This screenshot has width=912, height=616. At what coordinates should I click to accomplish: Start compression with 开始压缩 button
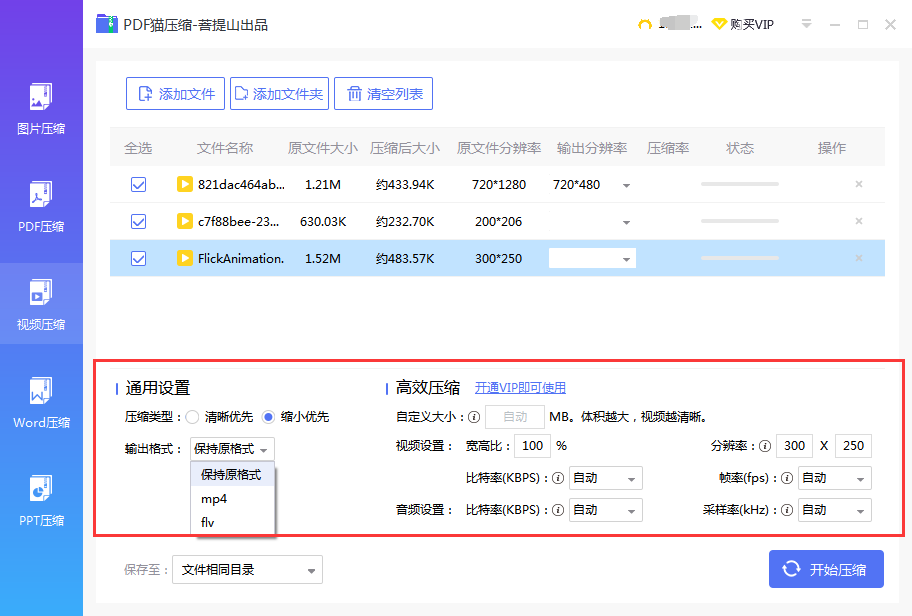click(x=826, y=569)
